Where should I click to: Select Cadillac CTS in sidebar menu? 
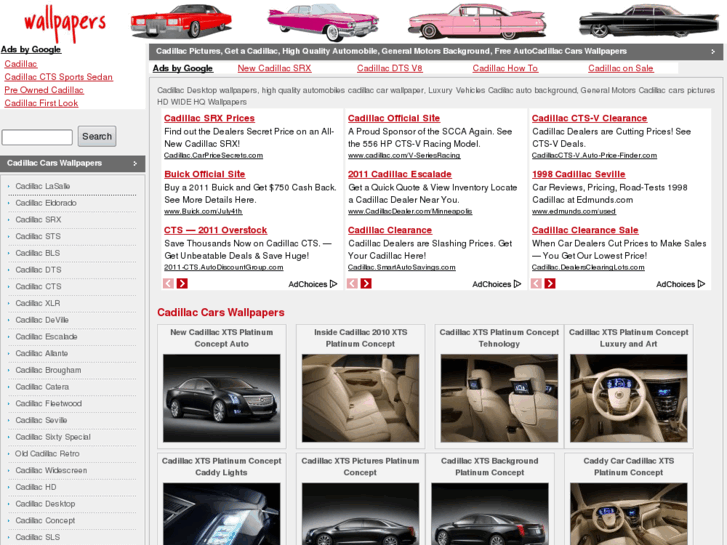[x=38, y=286]
